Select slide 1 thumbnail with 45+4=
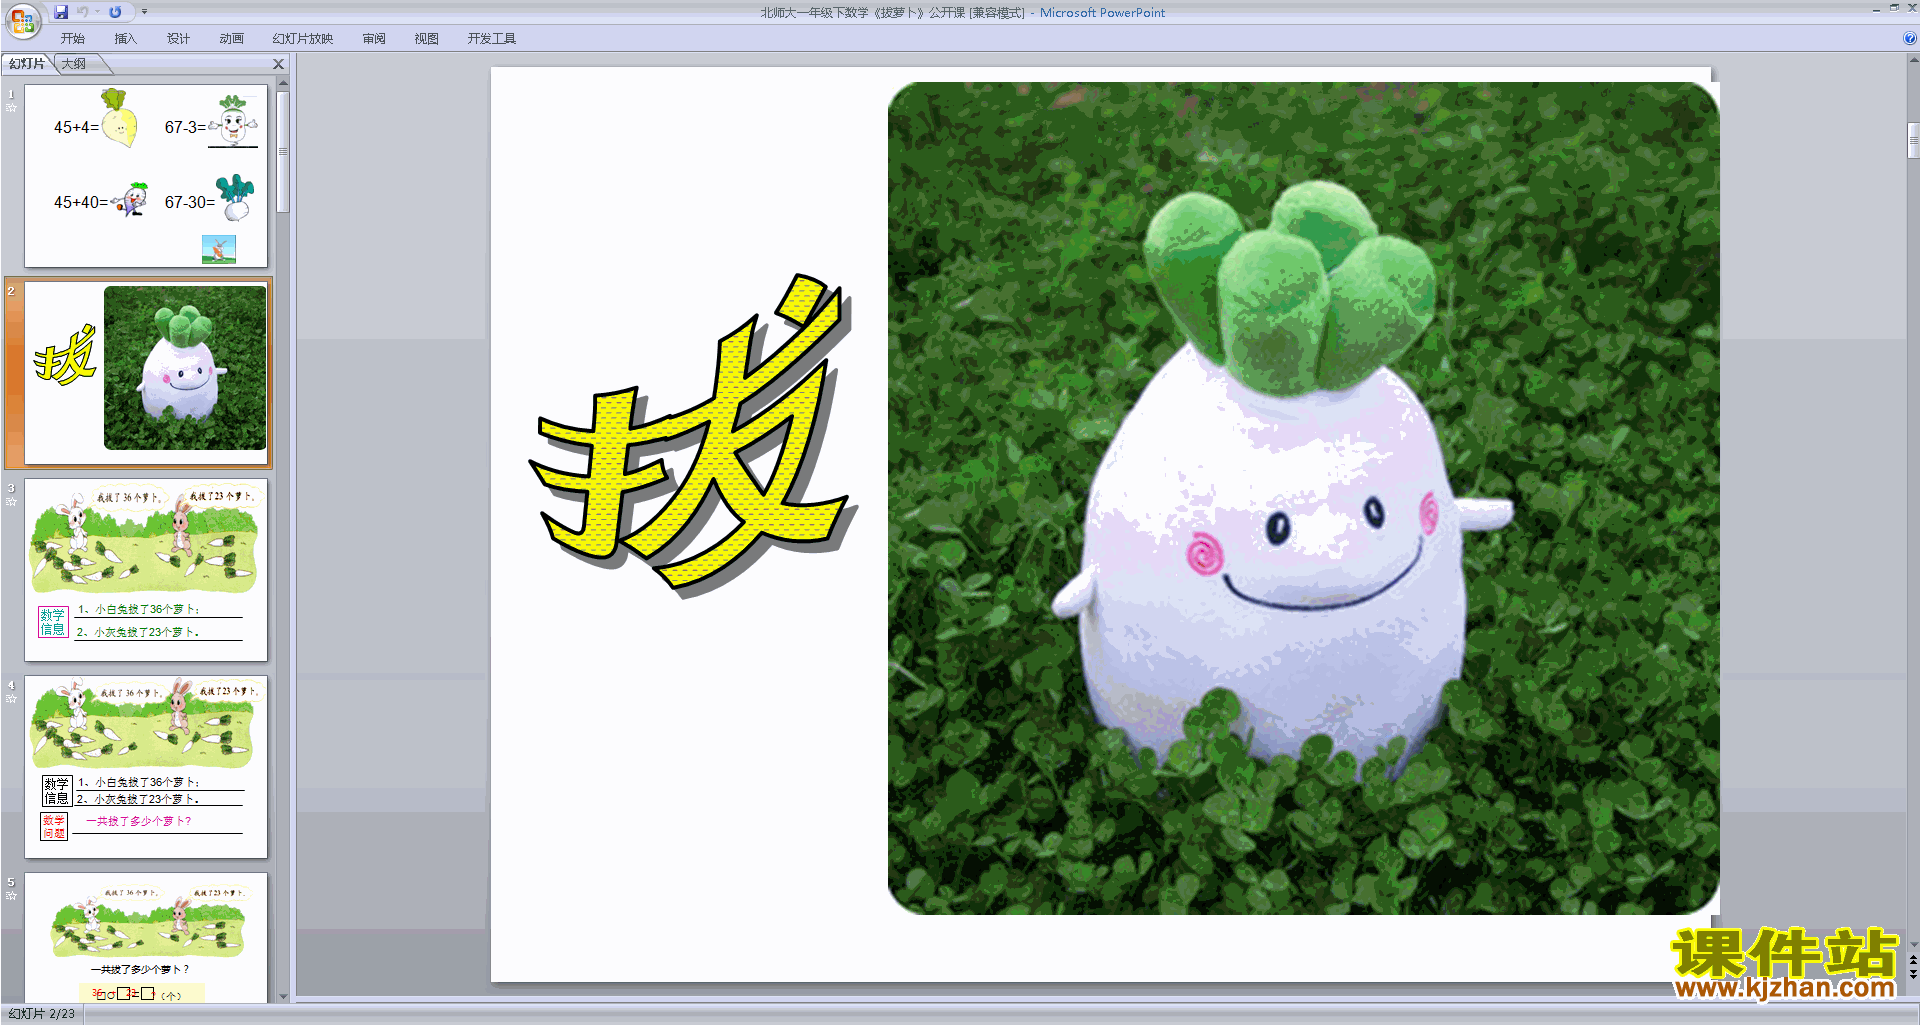This screenshot has width=1920, height=1025. 146,176
